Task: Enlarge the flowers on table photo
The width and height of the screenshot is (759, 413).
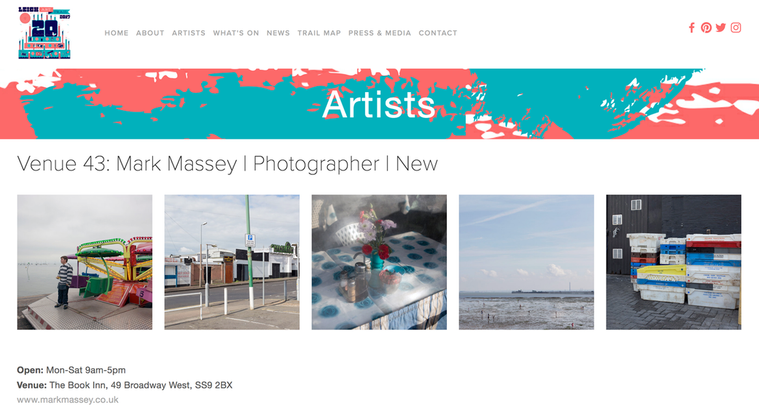Action: pos(379,262)
